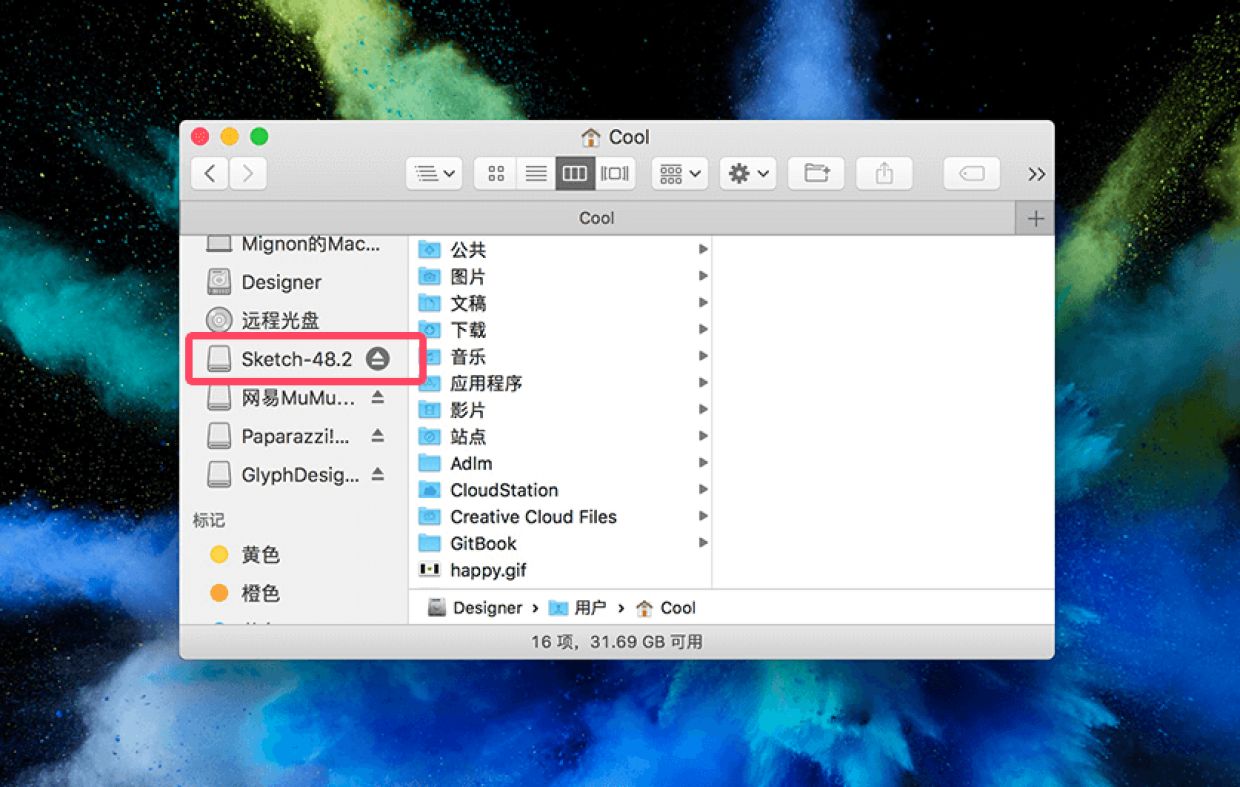Viewport: 1240px width, 787px height.
Task: Switch to list view
Action: (536, 173)
